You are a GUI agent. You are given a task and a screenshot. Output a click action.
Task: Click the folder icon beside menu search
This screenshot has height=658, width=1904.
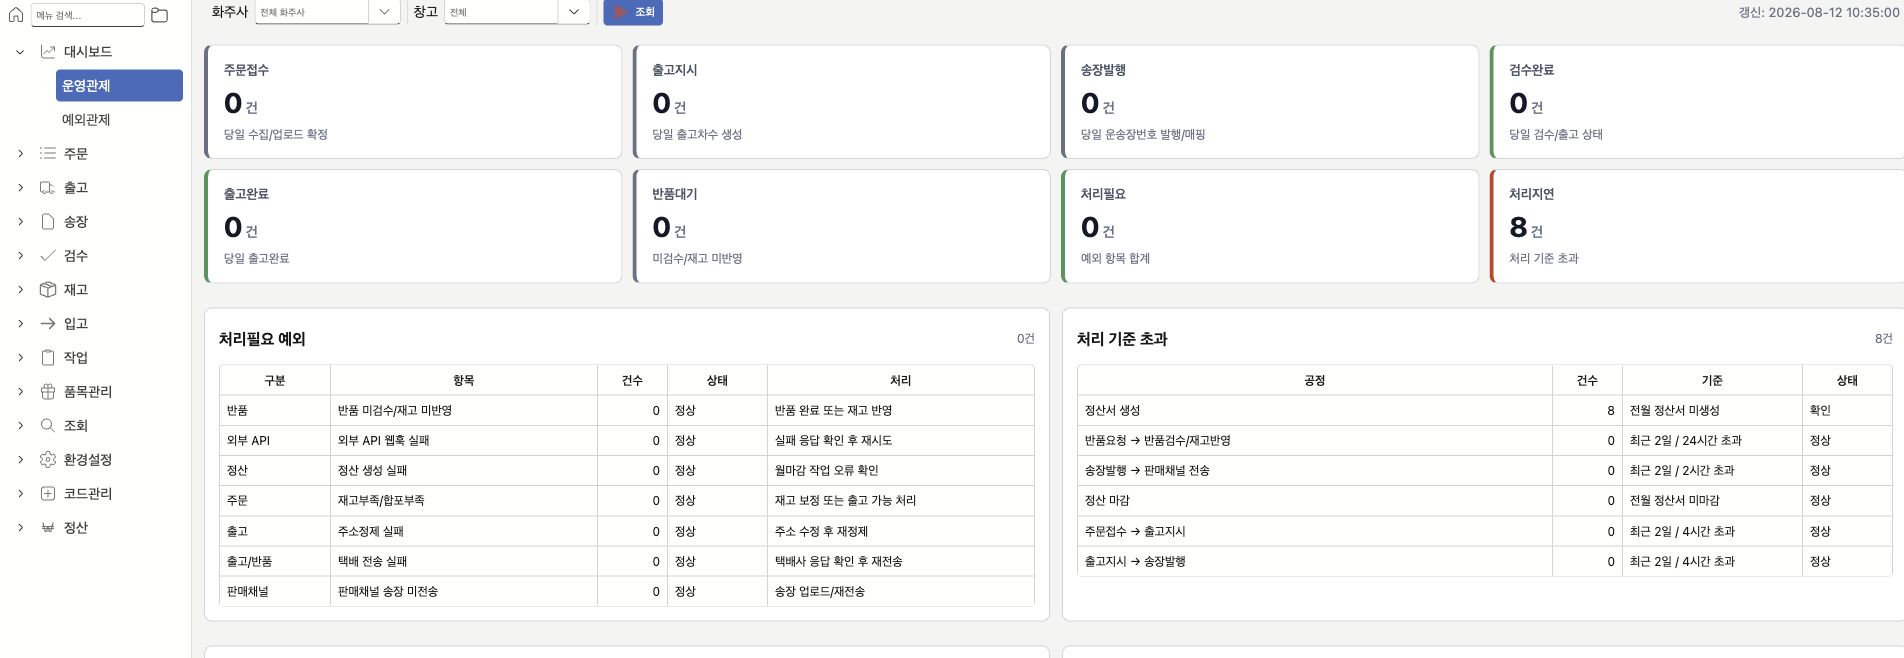pos(159,15)
